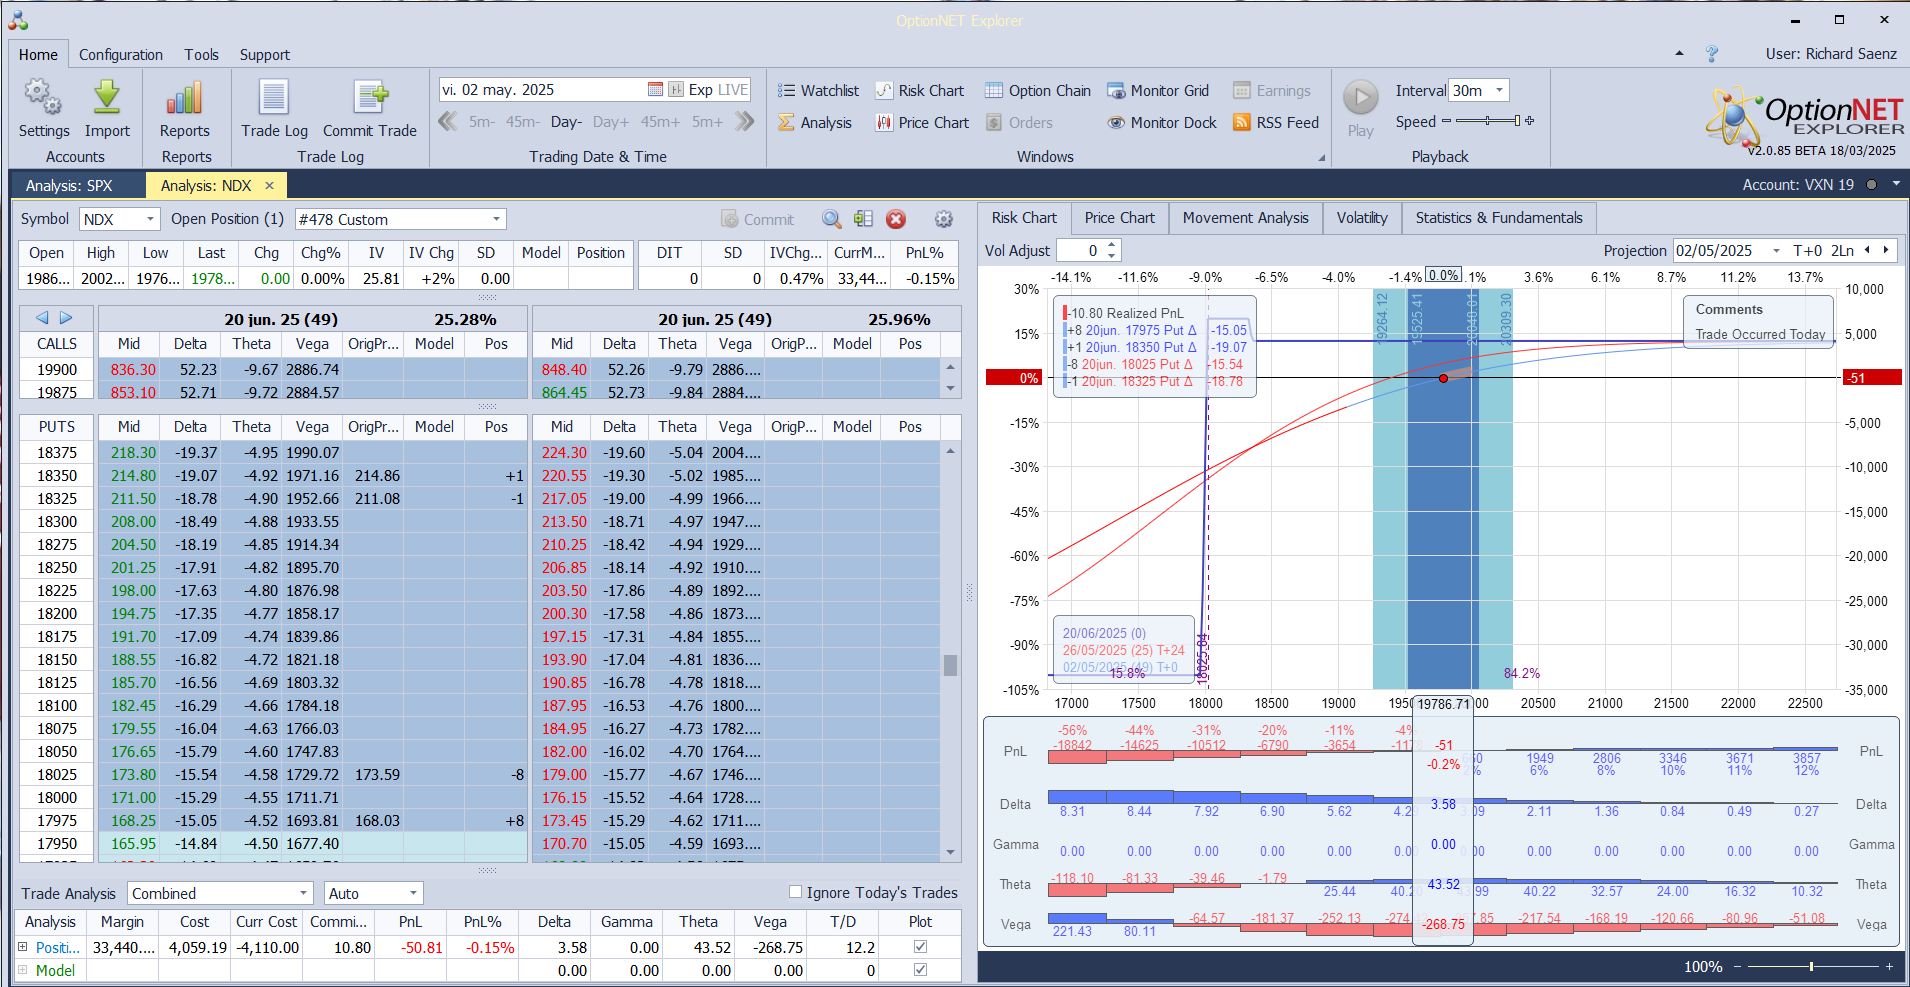Switch to Statistics & Fundamentals tab
The width and height of the screenshot is (1910, 987).
coord(1499,218)
